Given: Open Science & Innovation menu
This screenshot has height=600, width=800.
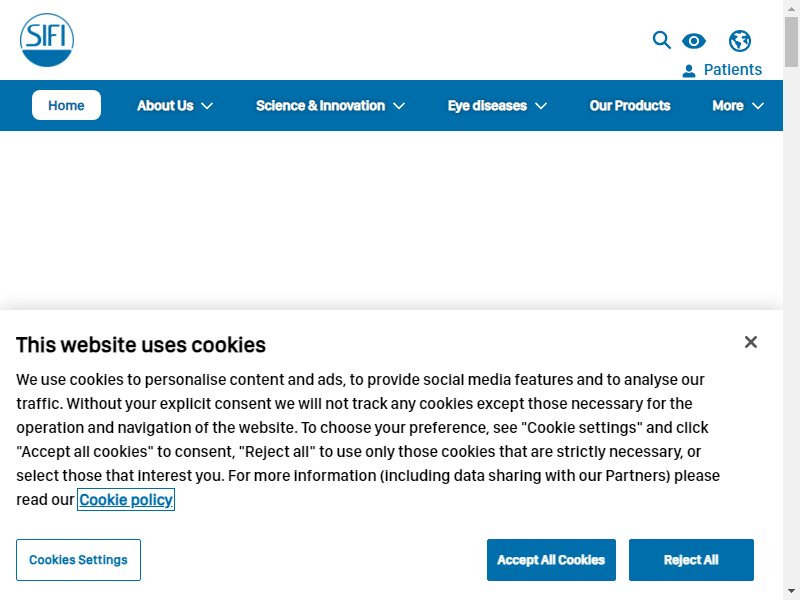Looking at the screenshot, I should point(320,106).
